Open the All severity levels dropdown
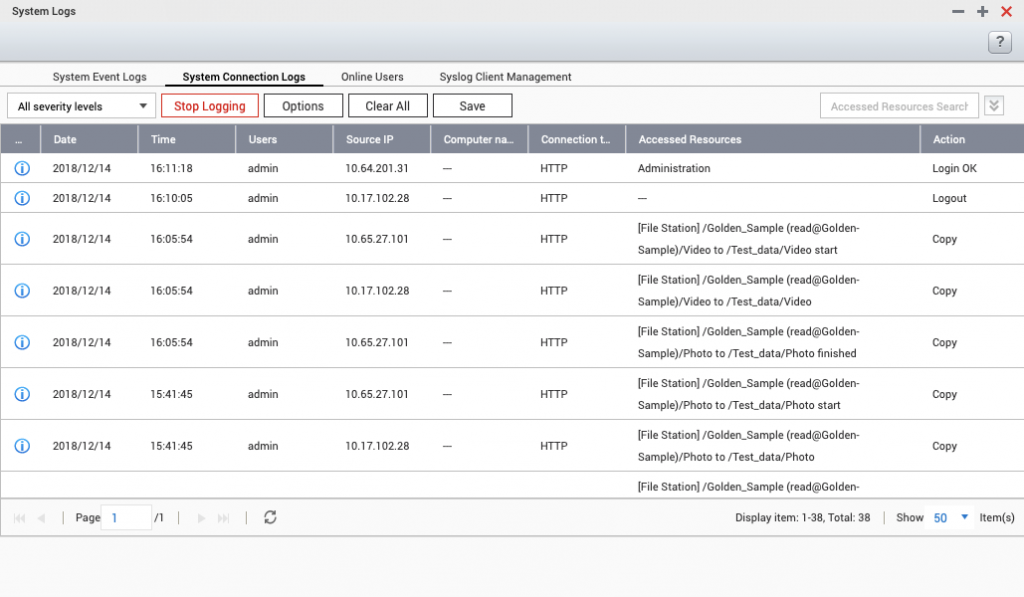This screenshot has height=597, width=1024. point(82,106)
